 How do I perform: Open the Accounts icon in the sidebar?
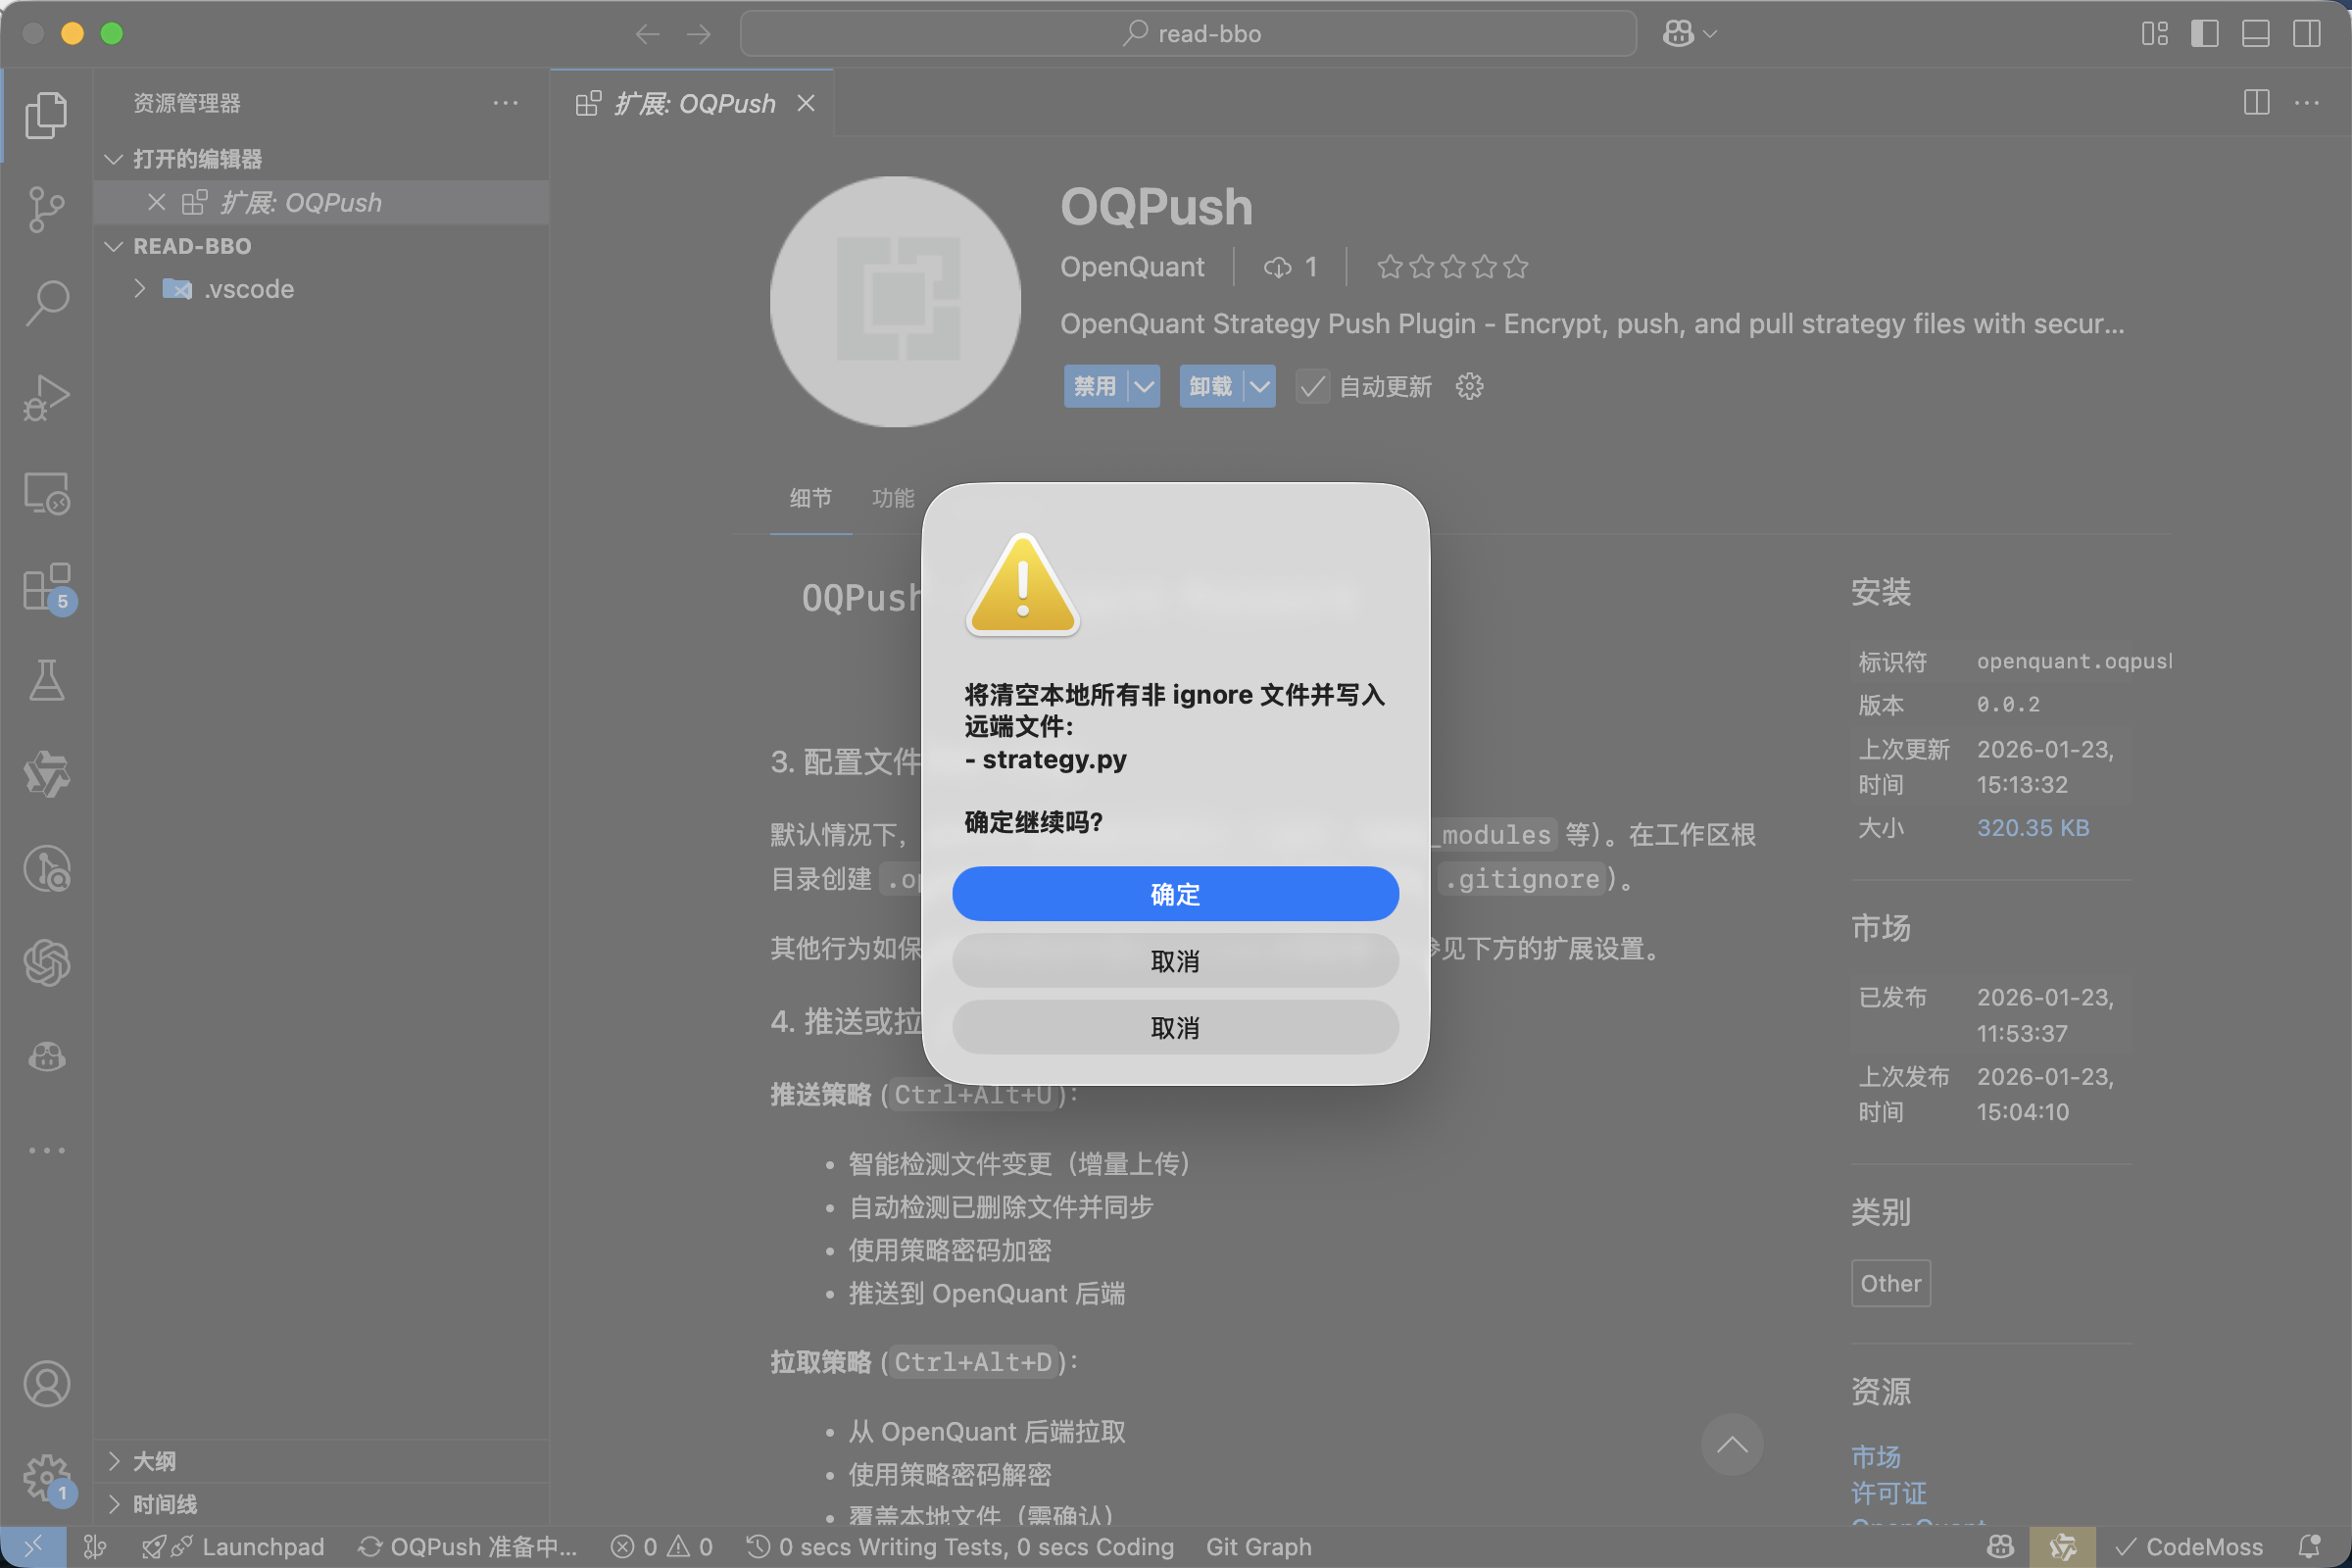click(x=46, y=1384)
